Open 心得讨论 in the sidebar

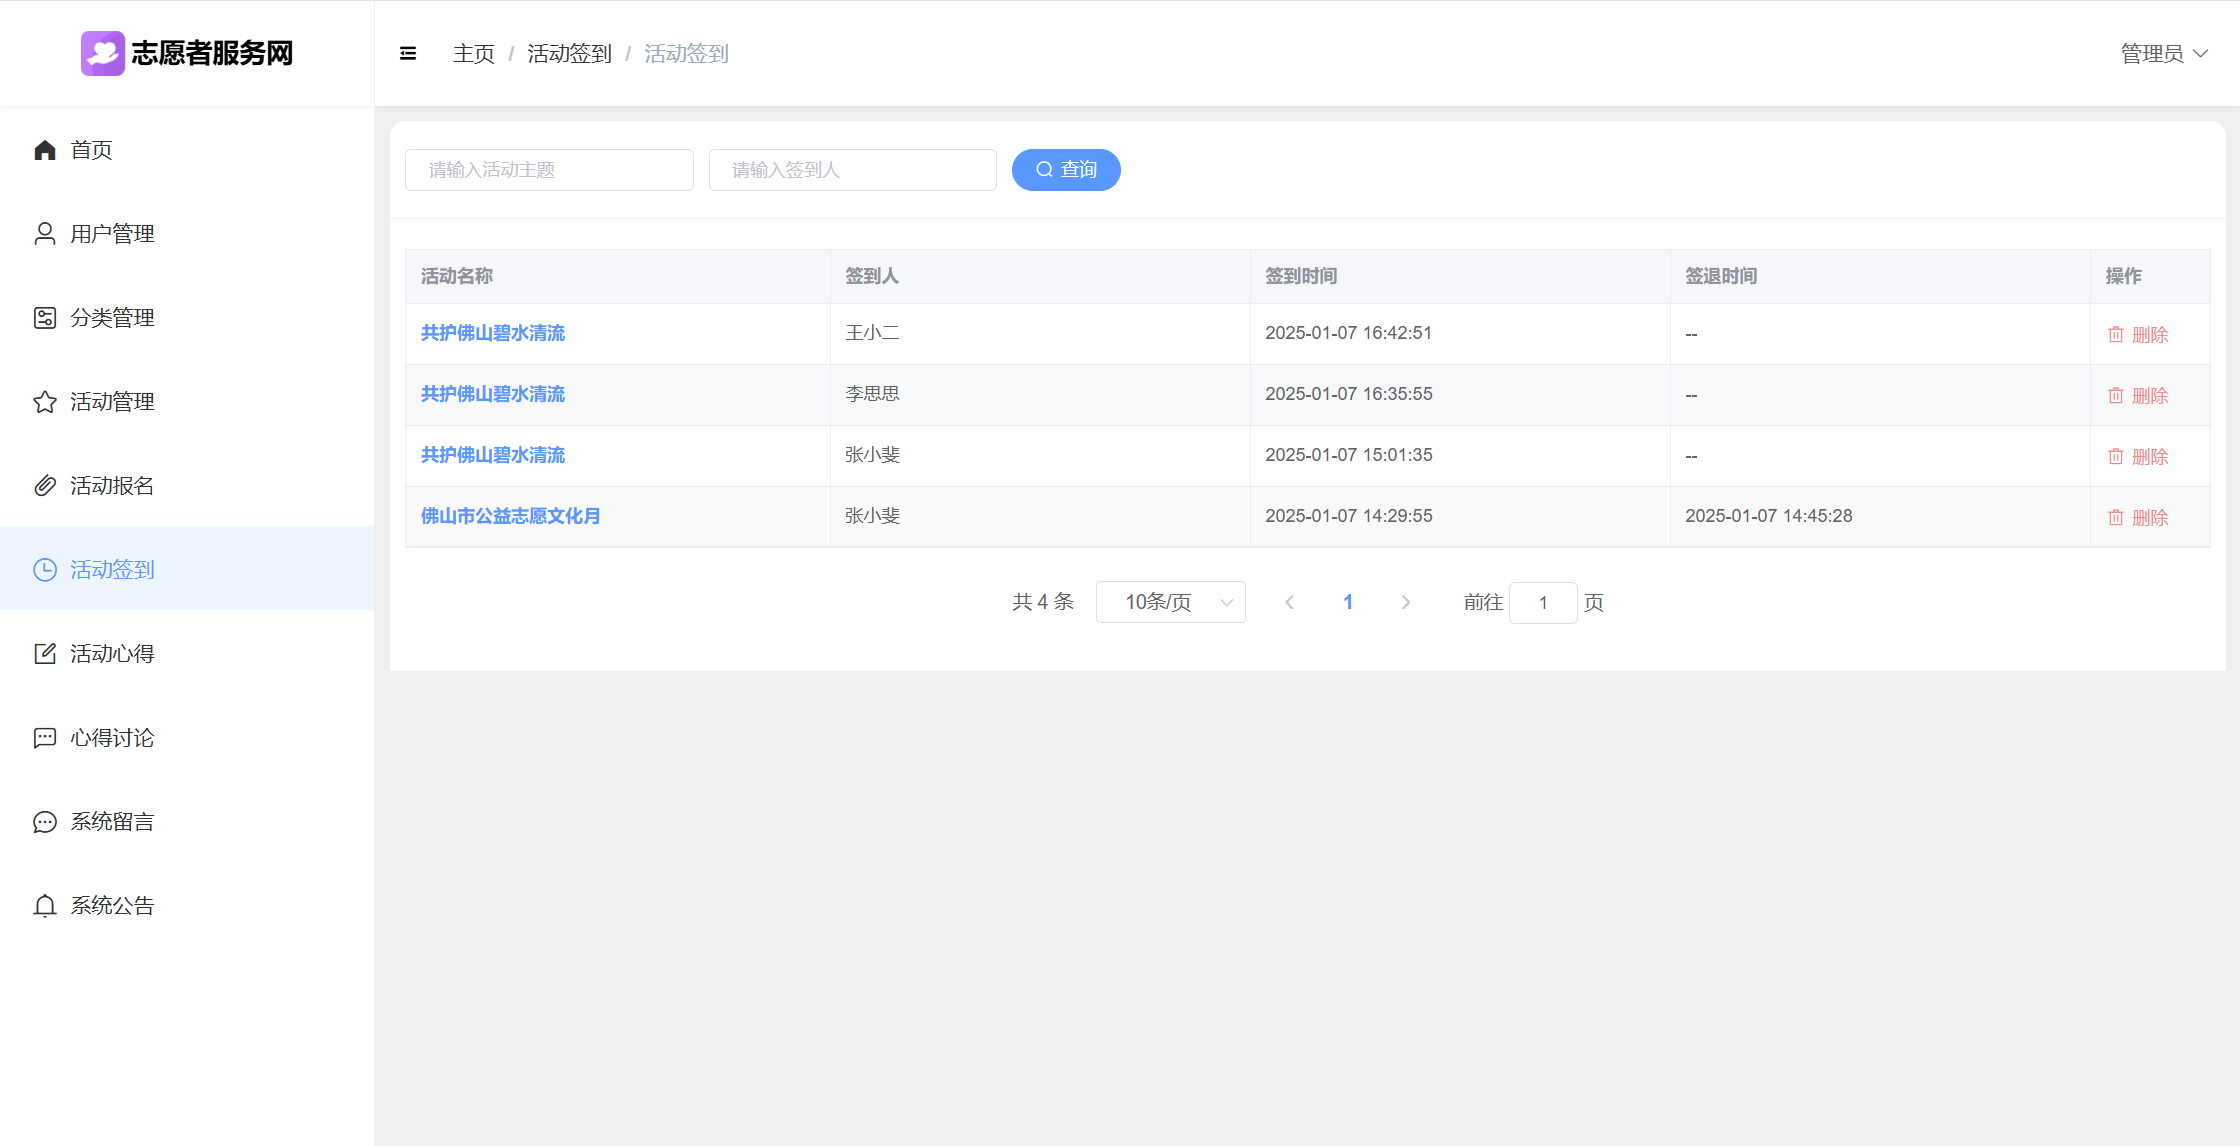(x=112, y=738)
